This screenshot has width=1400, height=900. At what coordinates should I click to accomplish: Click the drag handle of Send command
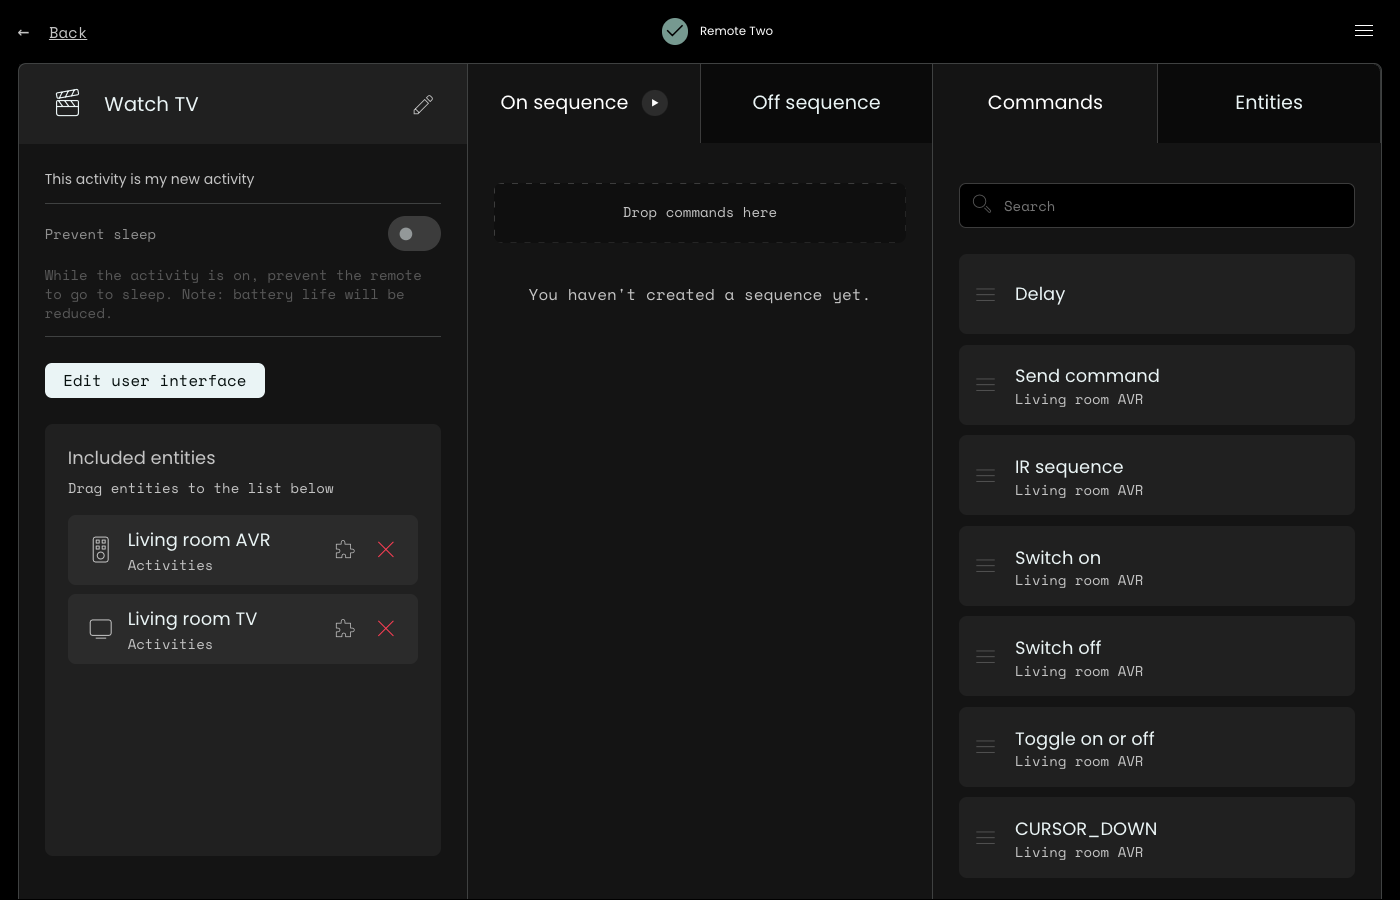click(986, 385)
